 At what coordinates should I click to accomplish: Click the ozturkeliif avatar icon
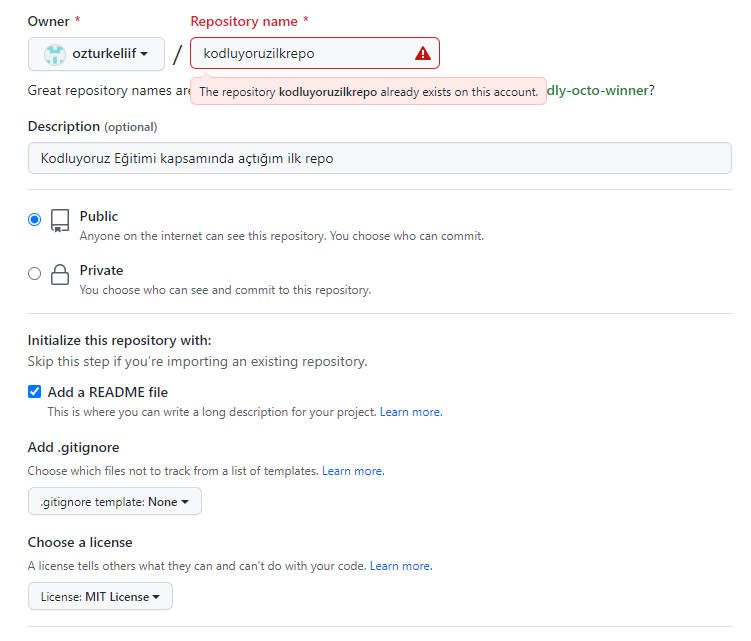(x=55, y=54)
